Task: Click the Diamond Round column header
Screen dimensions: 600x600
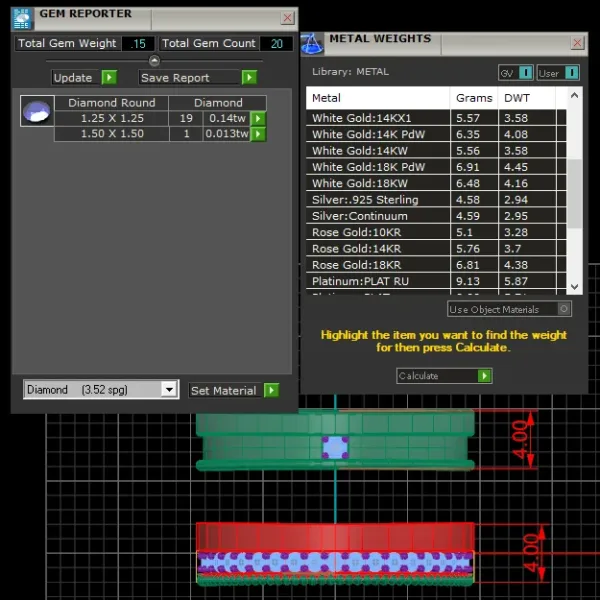Action: point(111,103)
